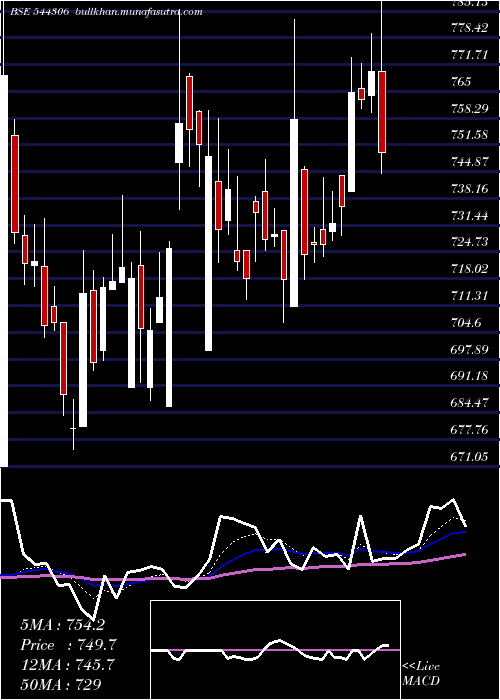Screen dimensions: 500x700
Task: Click the 671.05 price axis label
Action: point(469,457)
